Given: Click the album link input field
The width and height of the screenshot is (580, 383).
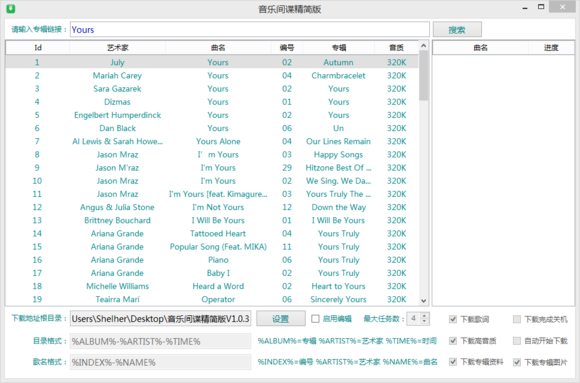Looking at the screenshot, I should (250, 29).
